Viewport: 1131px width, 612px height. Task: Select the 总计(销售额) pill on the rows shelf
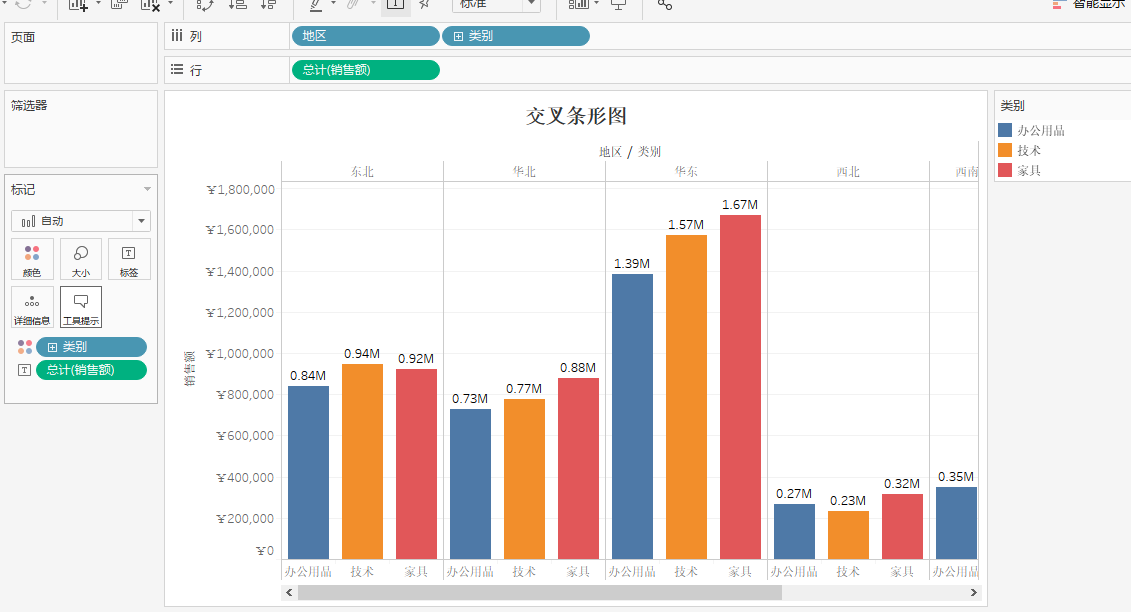click(x=366, y=70)
